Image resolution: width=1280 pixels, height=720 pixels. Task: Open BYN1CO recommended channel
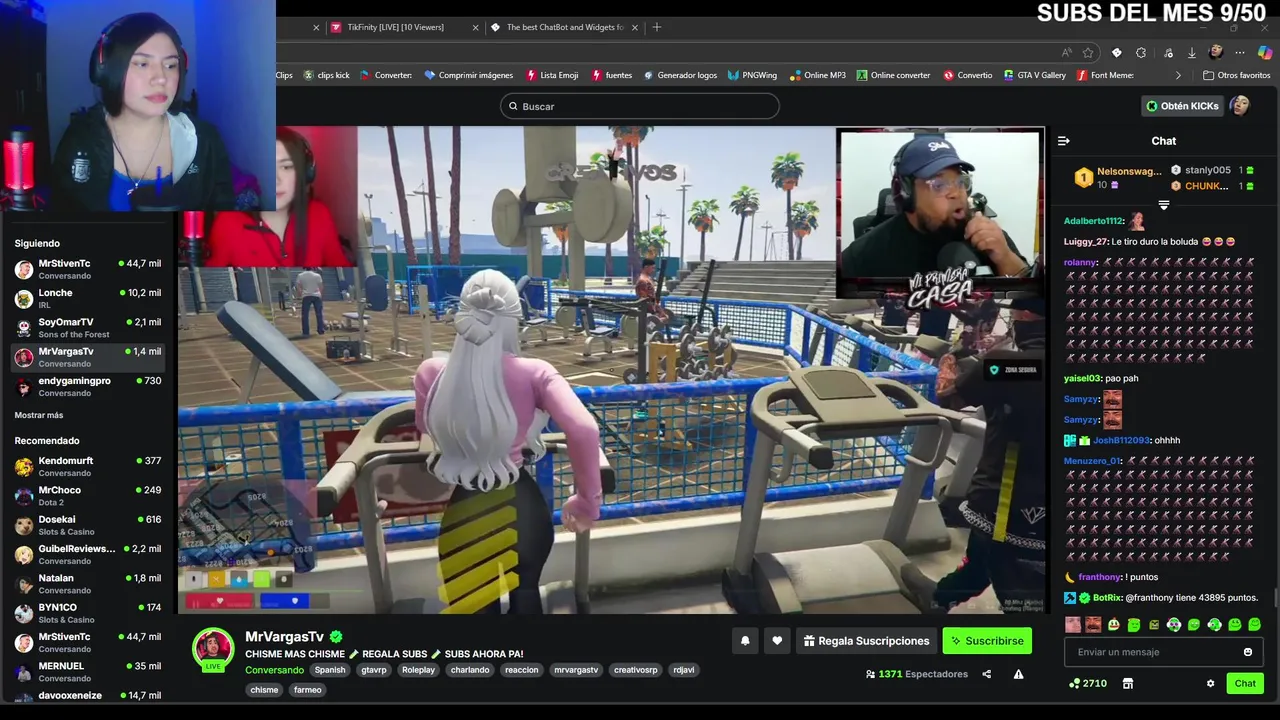87,612
